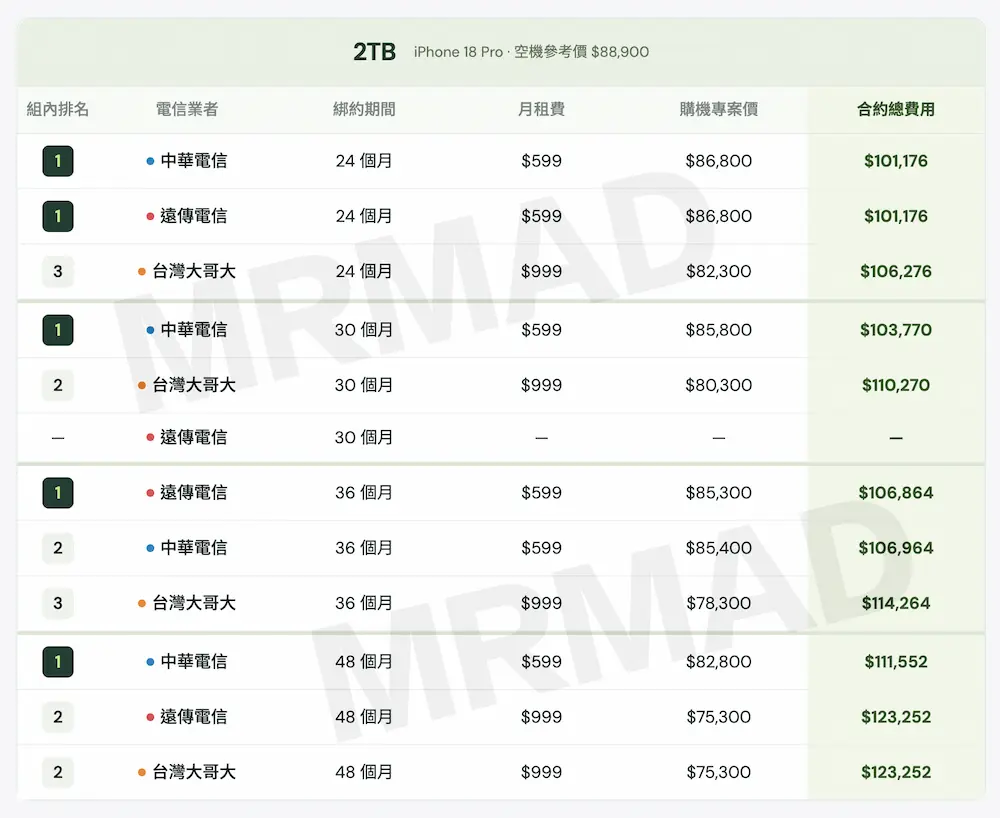The width and height of the screenshot is (1000, 818).
Task: Click the $110,270 contract total
Action: point(896,385)
